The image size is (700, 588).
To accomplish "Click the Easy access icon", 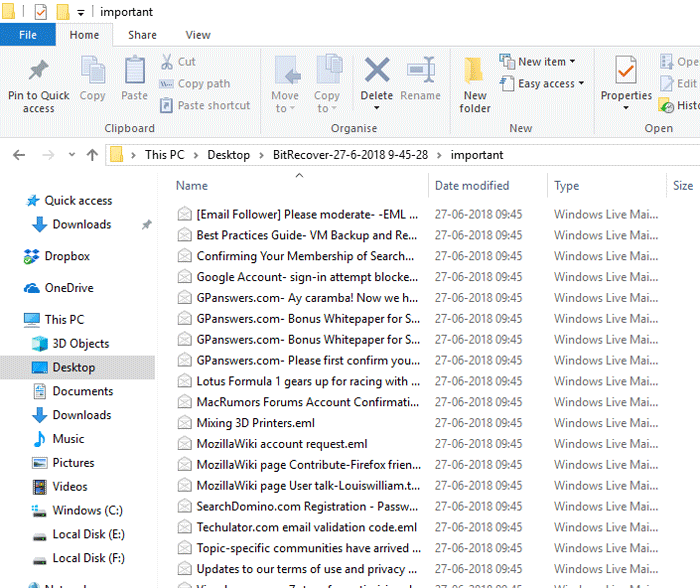I will (x=507, y=83).
